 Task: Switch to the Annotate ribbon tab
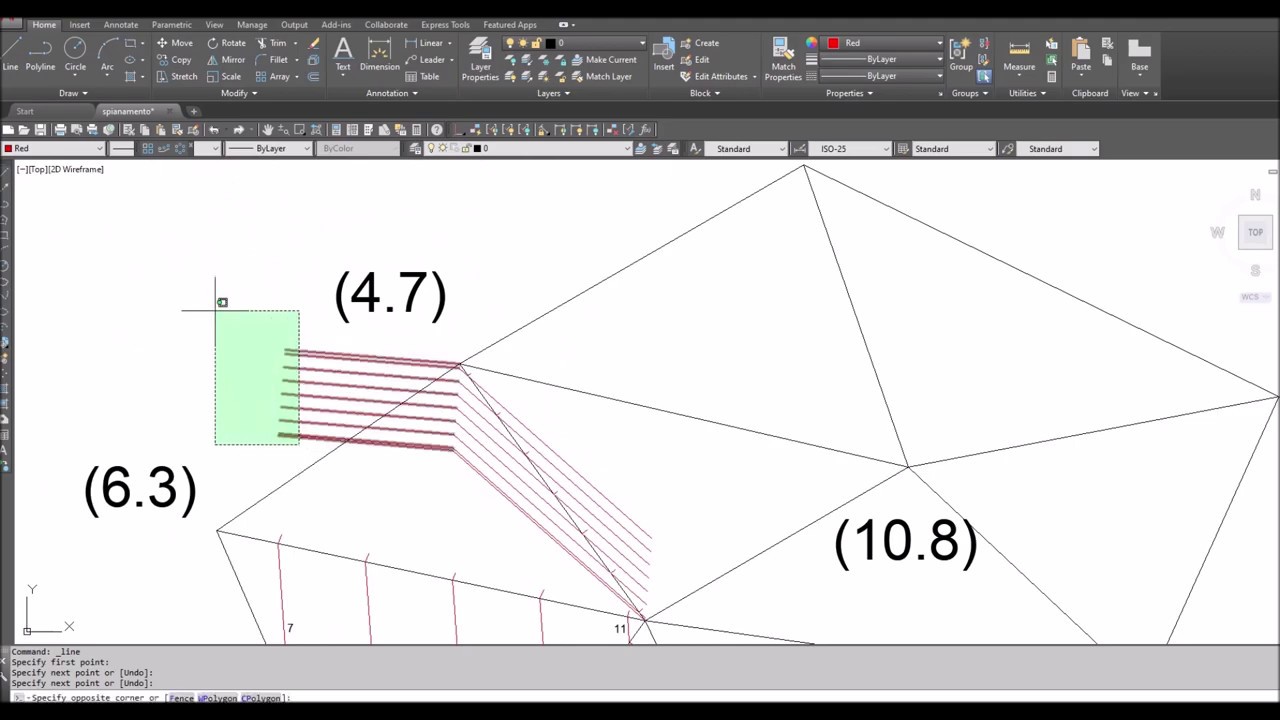tap(121, 24)
